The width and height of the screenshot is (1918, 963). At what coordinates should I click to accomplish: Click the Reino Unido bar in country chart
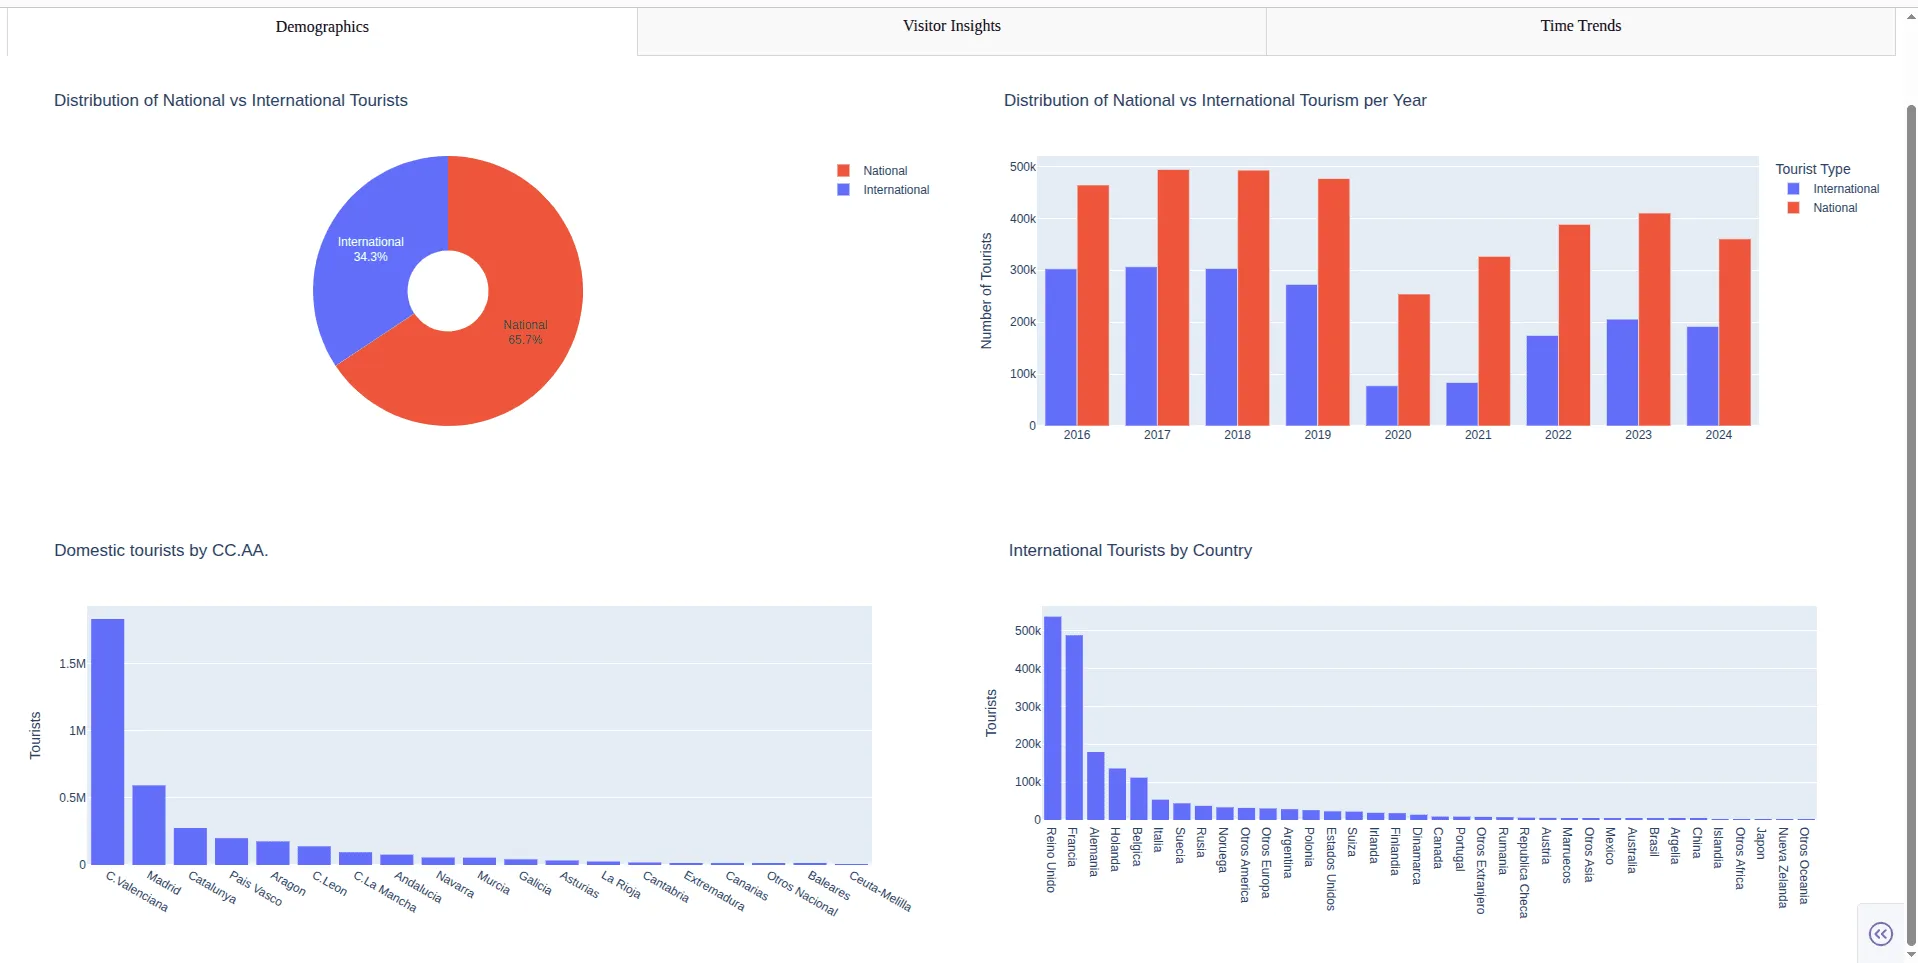coord(1052,719)
